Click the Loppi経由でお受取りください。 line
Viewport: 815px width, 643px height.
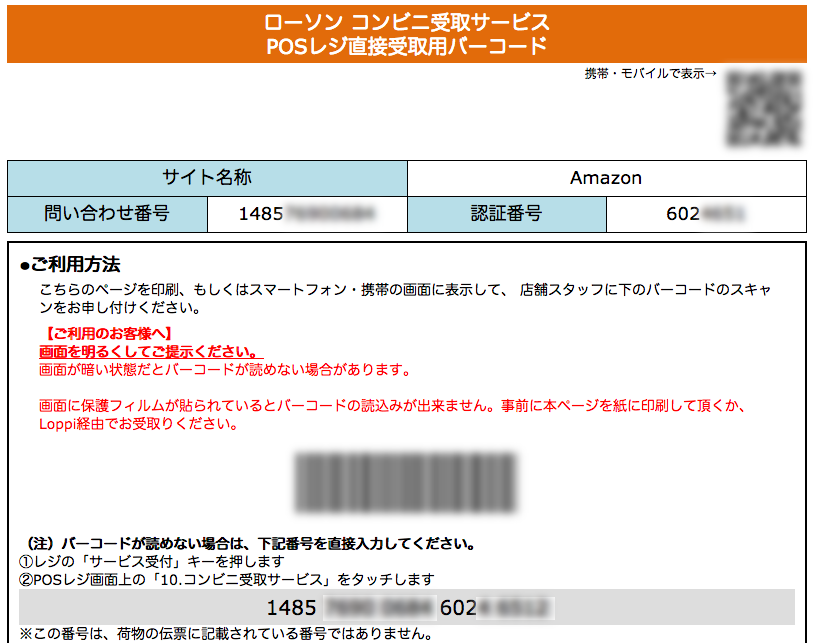tap(138, 424)
